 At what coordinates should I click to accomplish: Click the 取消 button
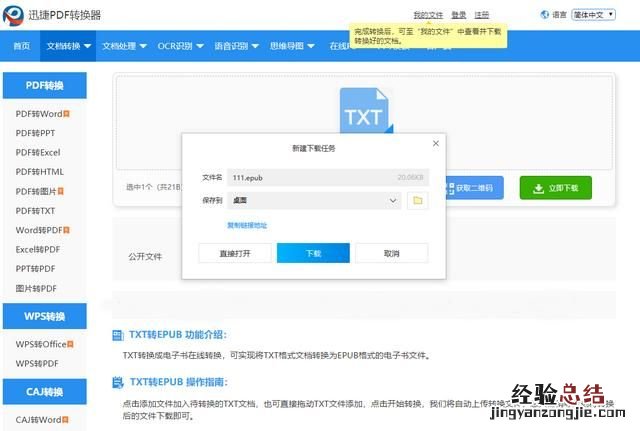tap(391, 253)
